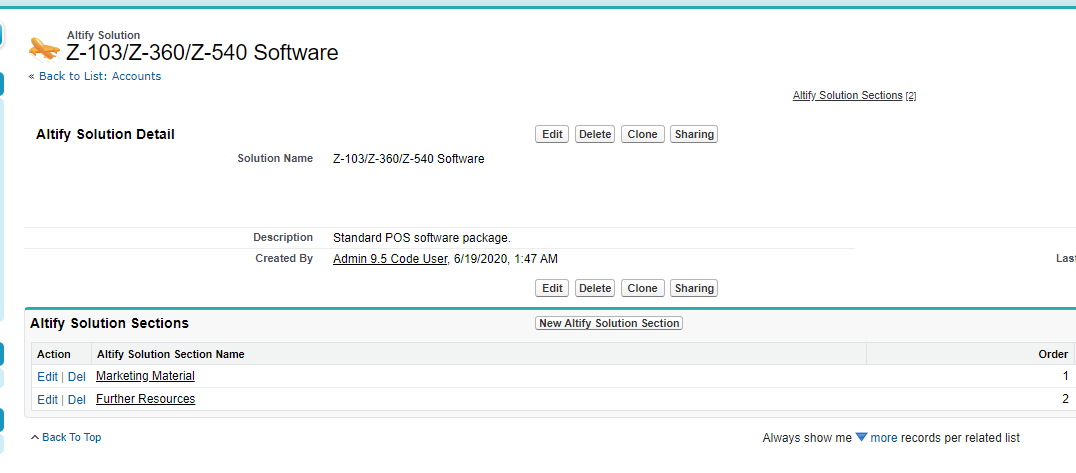1076x473 pixels.
Task: Edit the Marketing Material section row
Action: coord(47,376)
